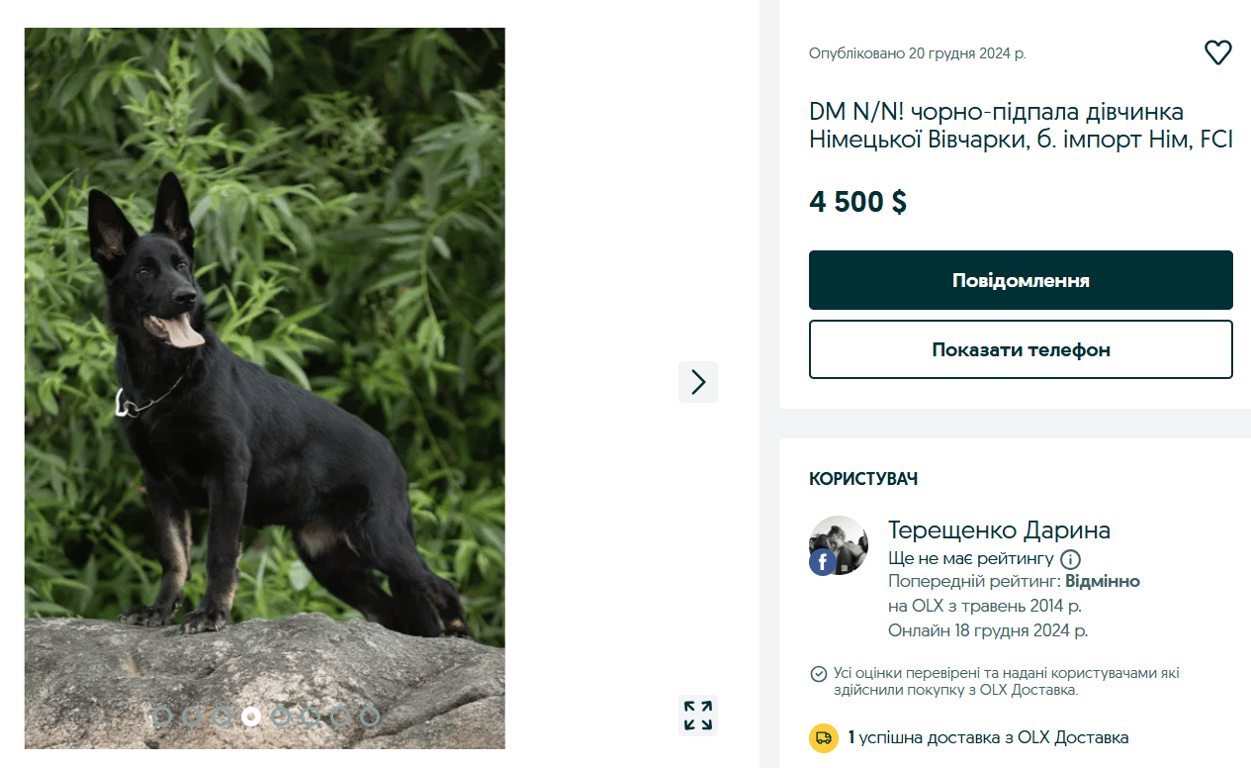Click Показати телефон to reveal number
This screenshot has height=768, width=1251.
[1020, 350]
